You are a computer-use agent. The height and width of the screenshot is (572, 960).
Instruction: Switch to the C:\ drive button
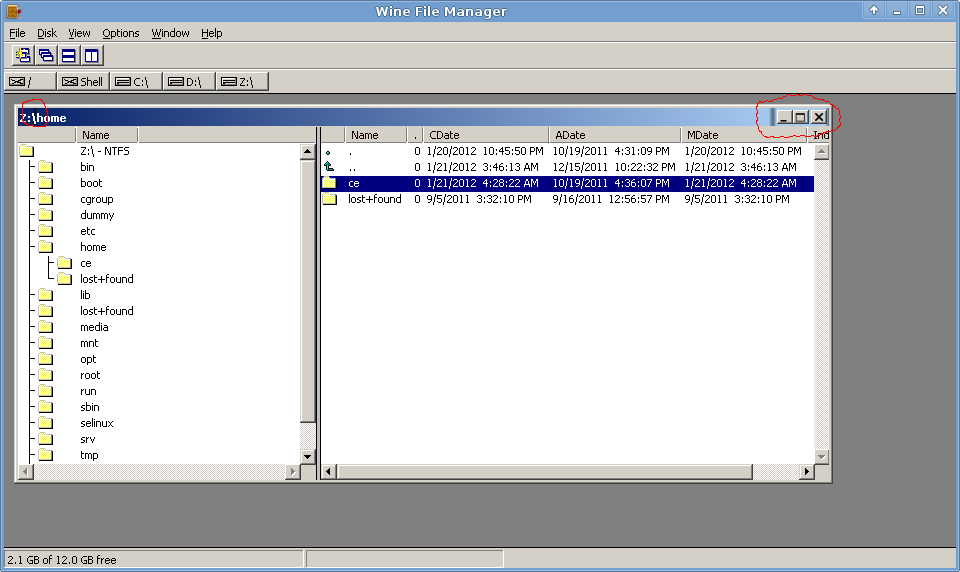tap(134, 82)
